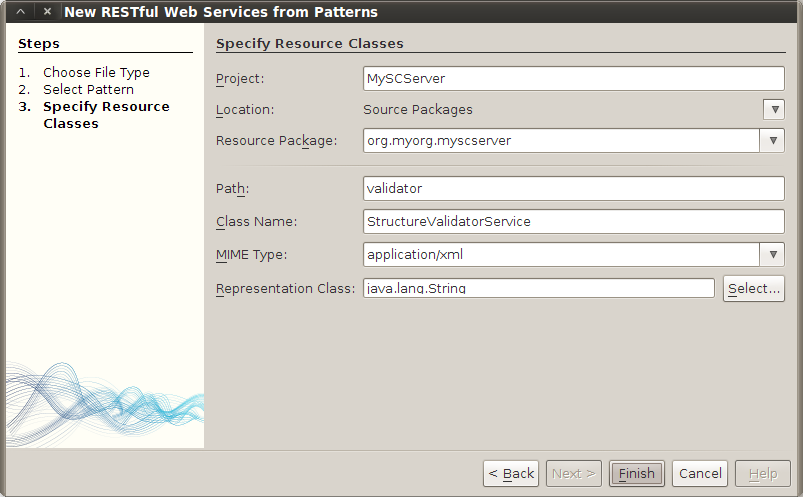
Task: Expand the Resource Package dropdown arrow
Action: pyautogui.click(x=773, y=141)
